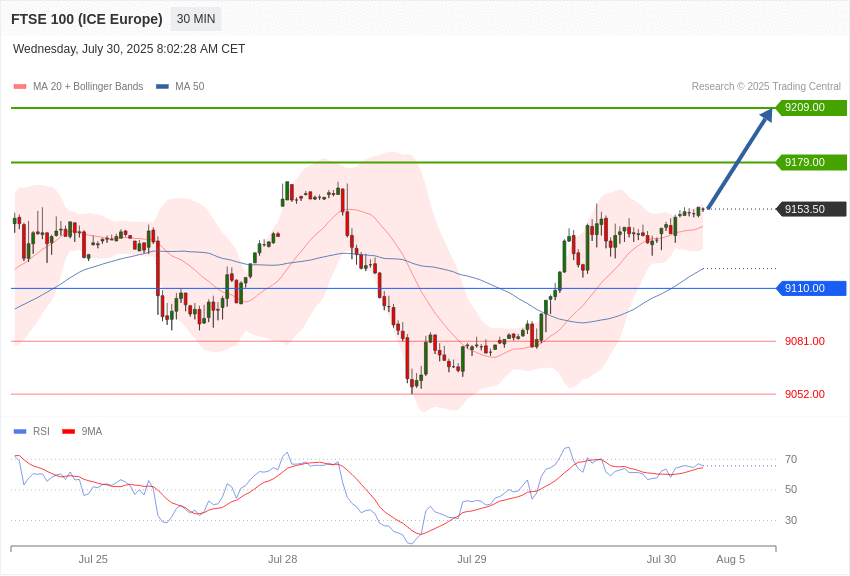Click the RSI 50 level label

pos(791,489)
